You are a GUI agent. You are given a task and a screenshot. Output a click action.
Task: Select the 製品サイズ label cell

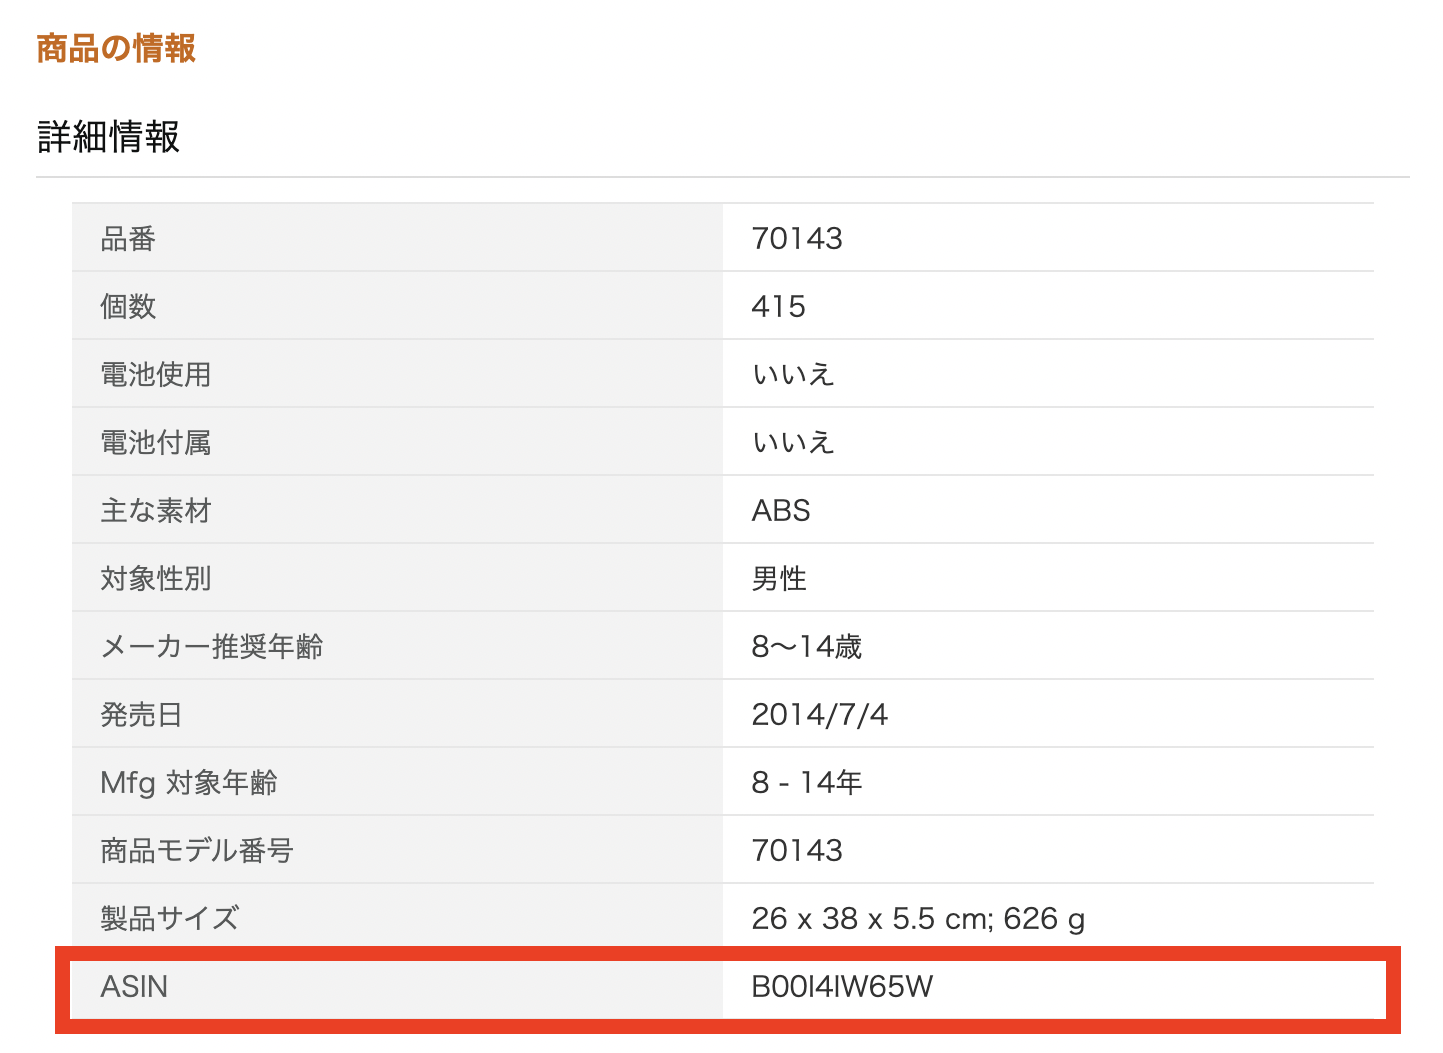coord(397,917)
